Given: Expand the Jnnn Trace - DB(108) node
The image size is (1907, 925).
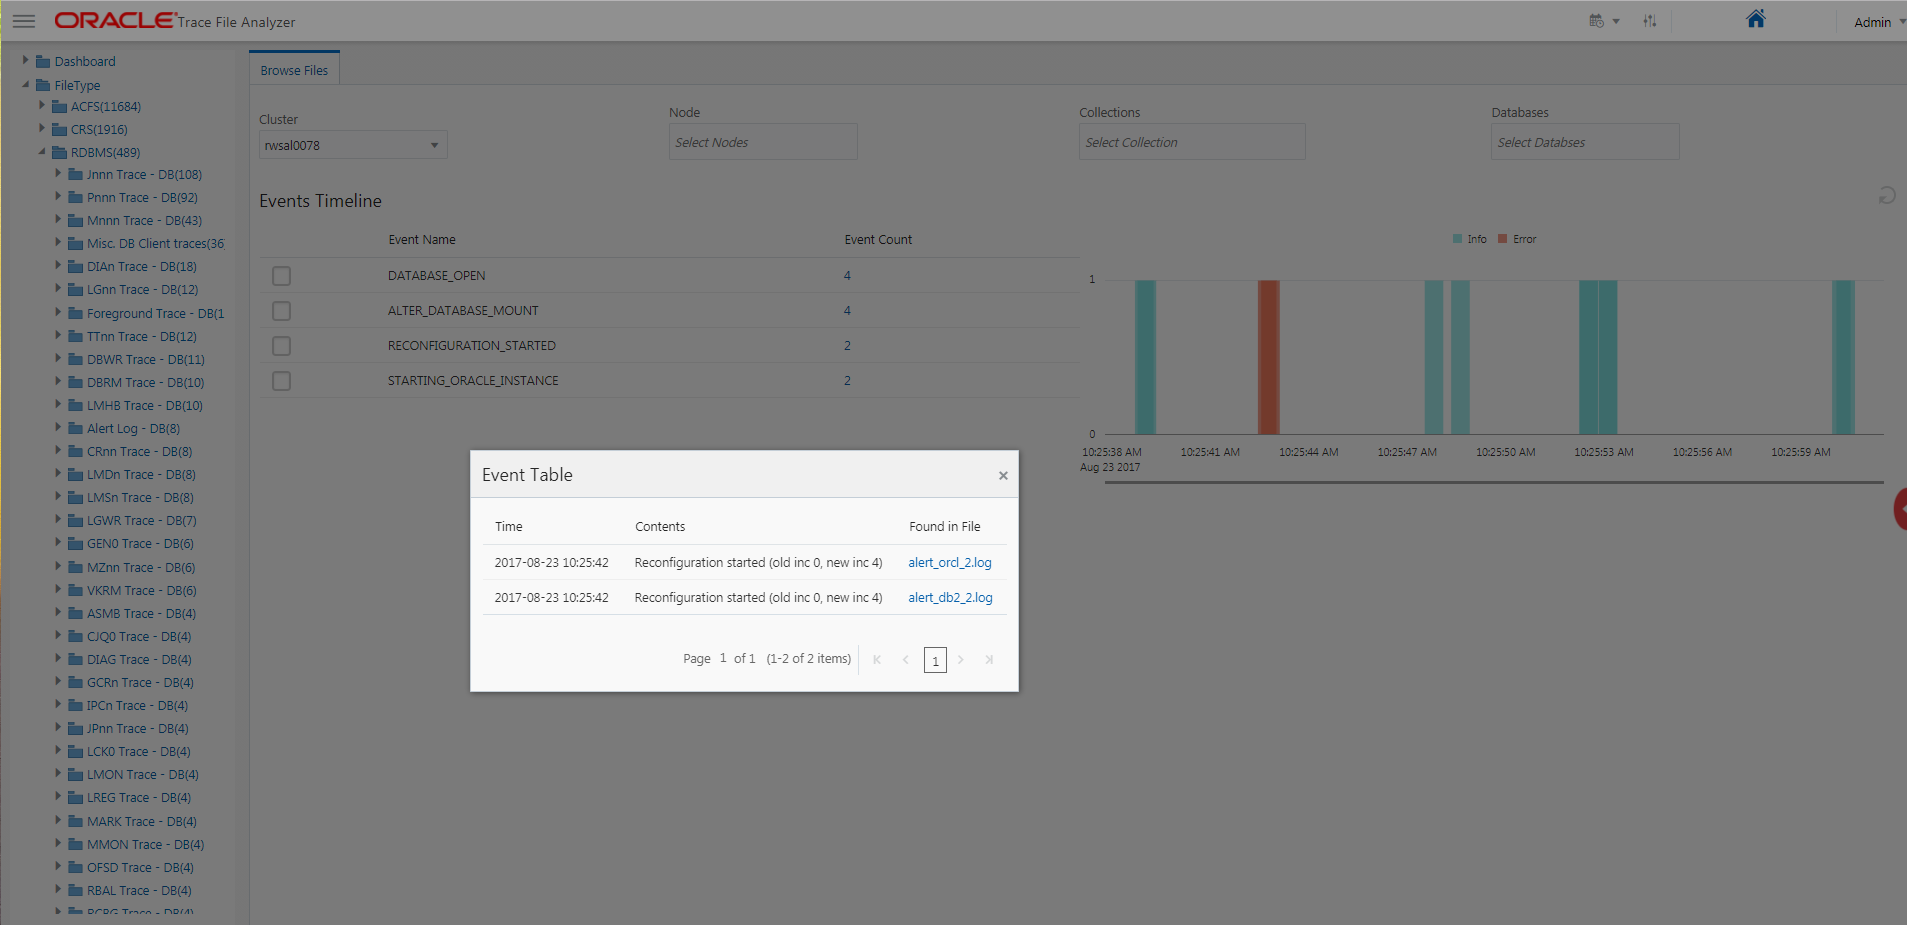Looking at the screenshot, I should pyautogui.click(x=57, y=173).
